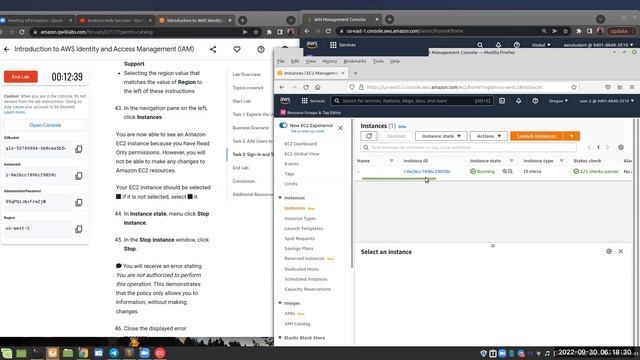The height and width of the screenshot is (360, 640).
Task: Open the Actions dropdown
Action: click(x=489, y=136)
